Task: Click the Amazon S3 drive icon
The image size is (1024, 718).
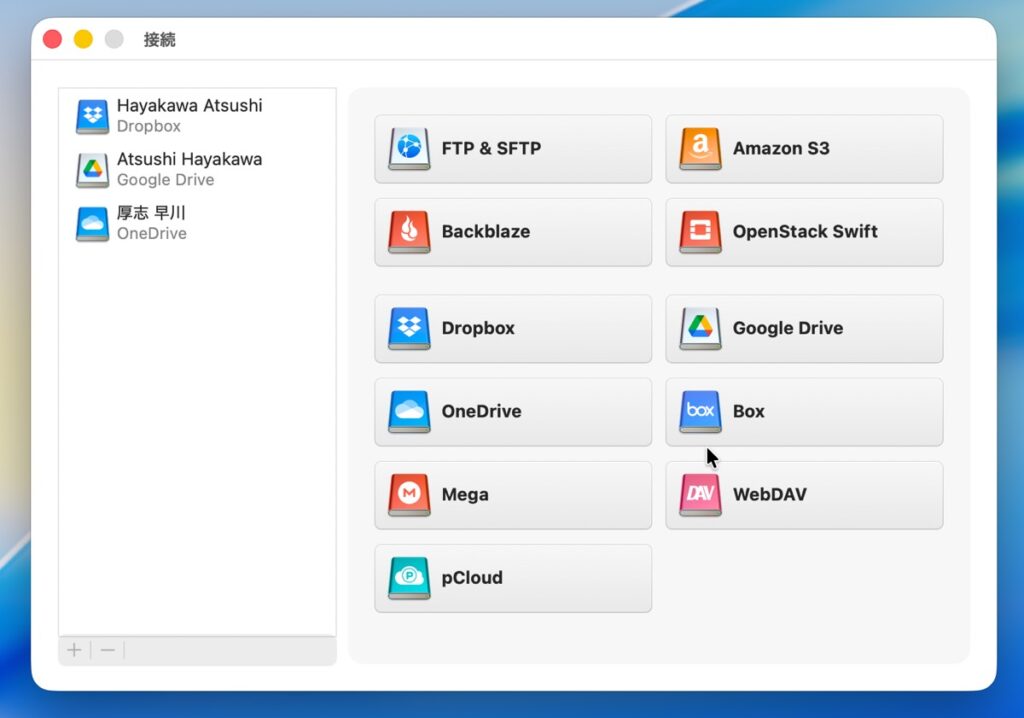Action: [x=700, y=149]
